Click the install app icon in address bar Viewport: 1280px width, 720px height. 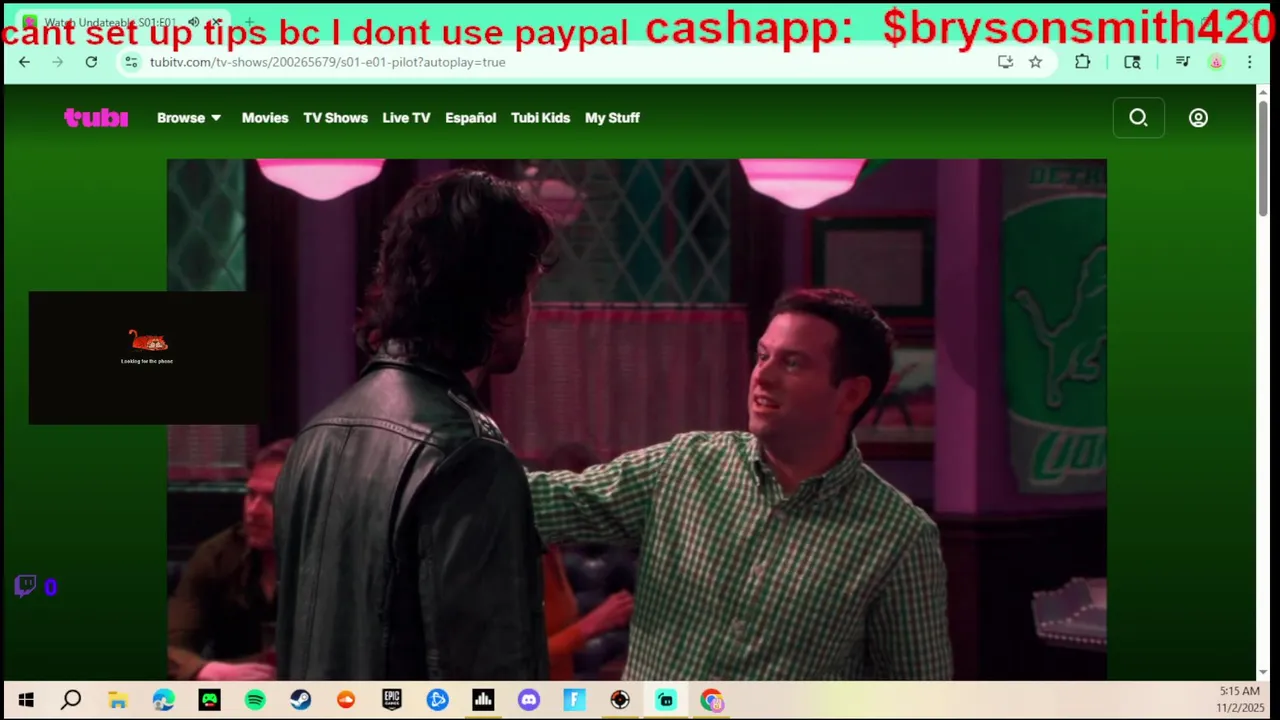[x=1005, y=62]
